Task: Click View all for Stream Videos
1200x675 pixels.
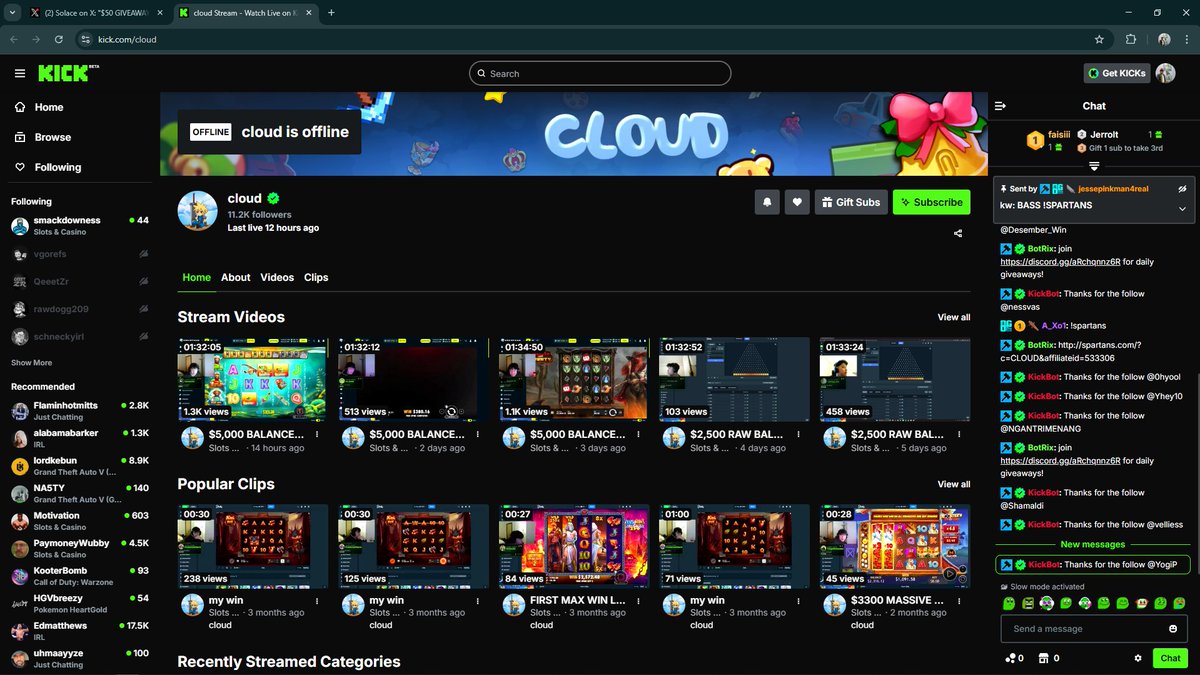Action: pos(953,317)
